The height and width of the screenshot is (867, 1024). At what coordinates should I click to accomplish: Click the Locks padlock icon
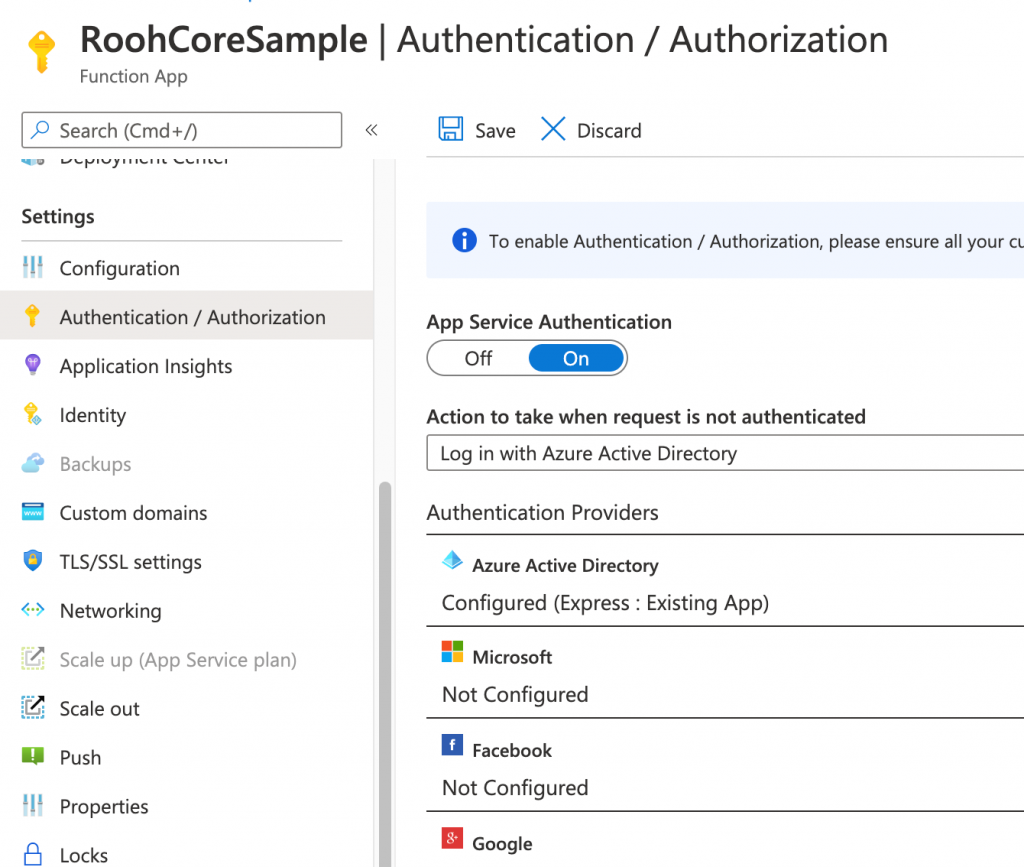click(x=33, y=855)
